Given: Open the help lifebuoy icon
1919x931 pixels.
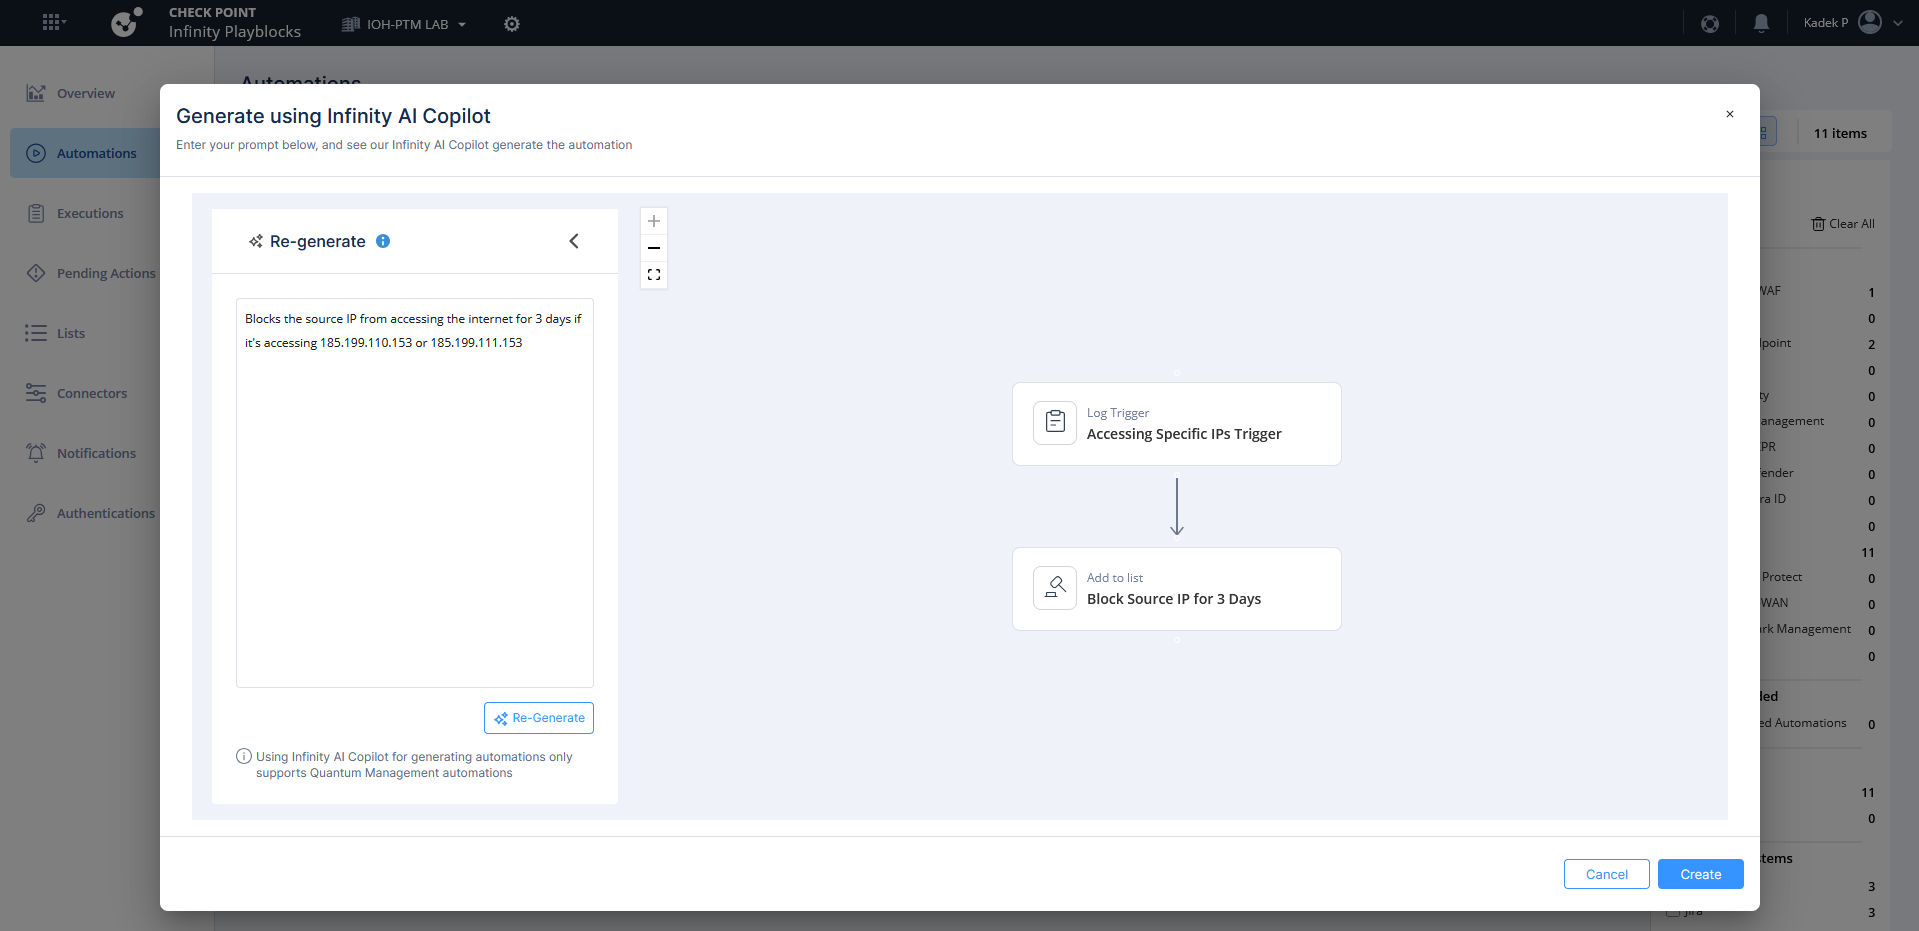Looking at the screenshot, I should tap(1710, 23).
